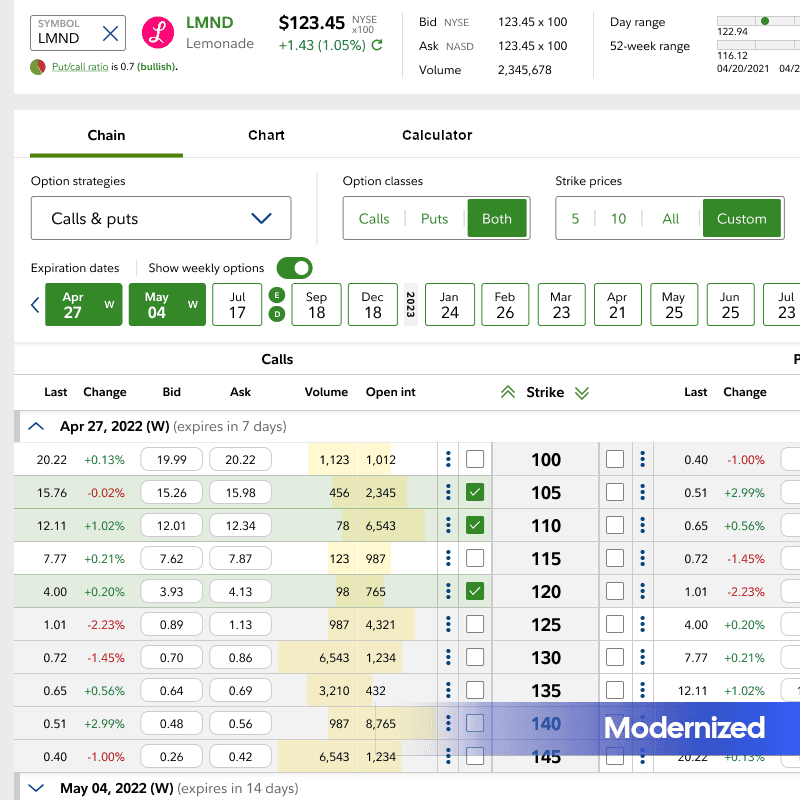Collapse the Apr 27, 2022 (W) section
This screenshot has width=800, height=800.
(x=36, y=426)
